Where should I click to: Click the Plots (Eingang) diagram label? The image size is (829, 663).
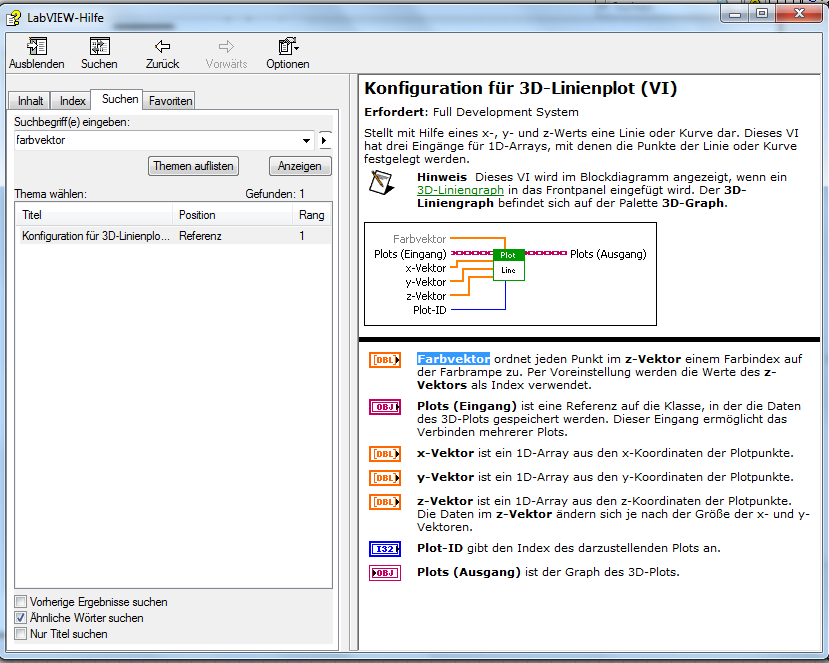click(x=410, y=254)
